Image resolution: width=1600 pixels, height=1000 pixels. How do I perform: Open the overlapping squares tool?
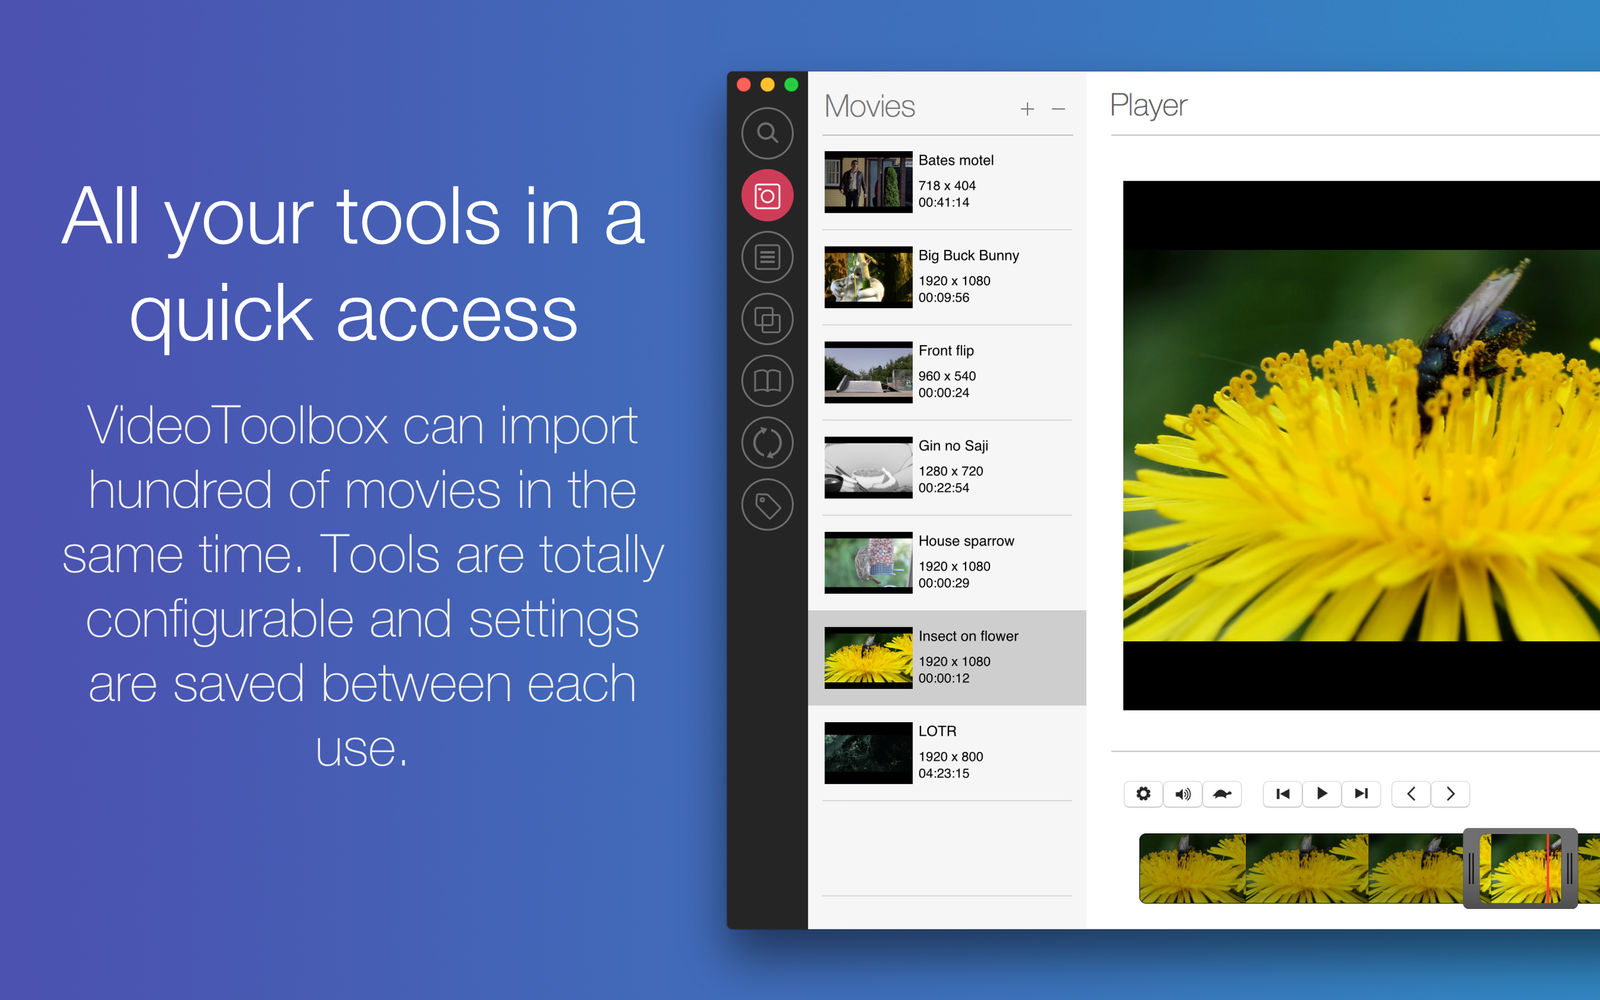[767, 319]
